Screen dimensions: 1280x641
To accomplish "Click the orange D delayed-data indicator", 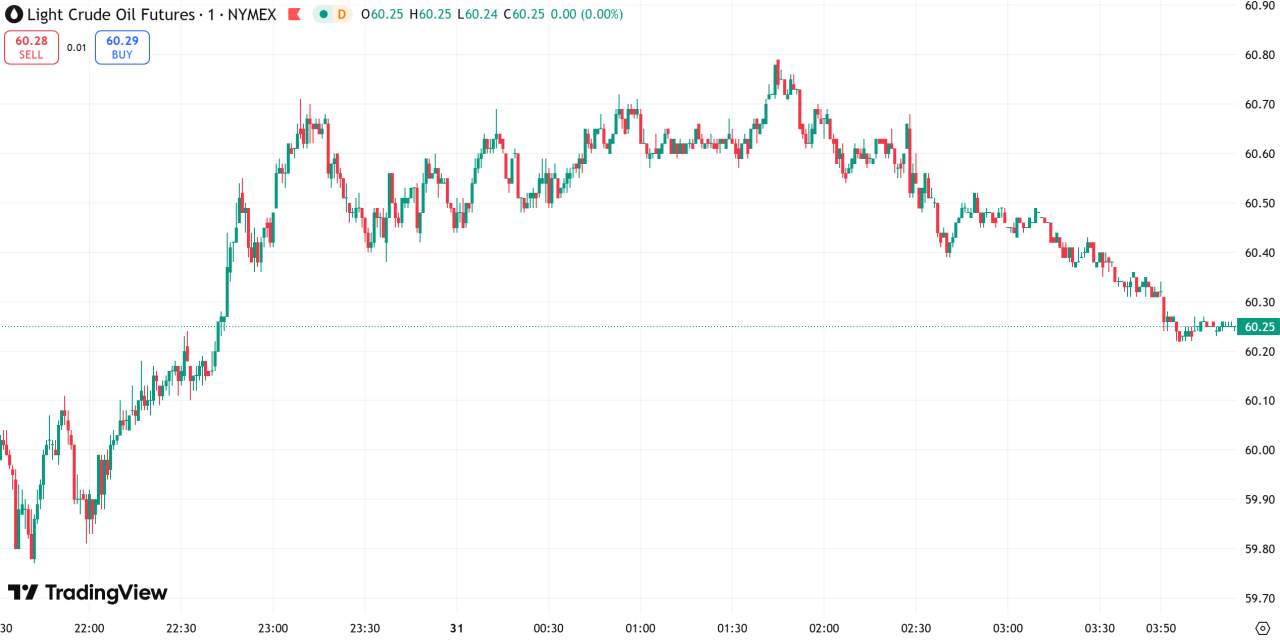I will point(341,15).
